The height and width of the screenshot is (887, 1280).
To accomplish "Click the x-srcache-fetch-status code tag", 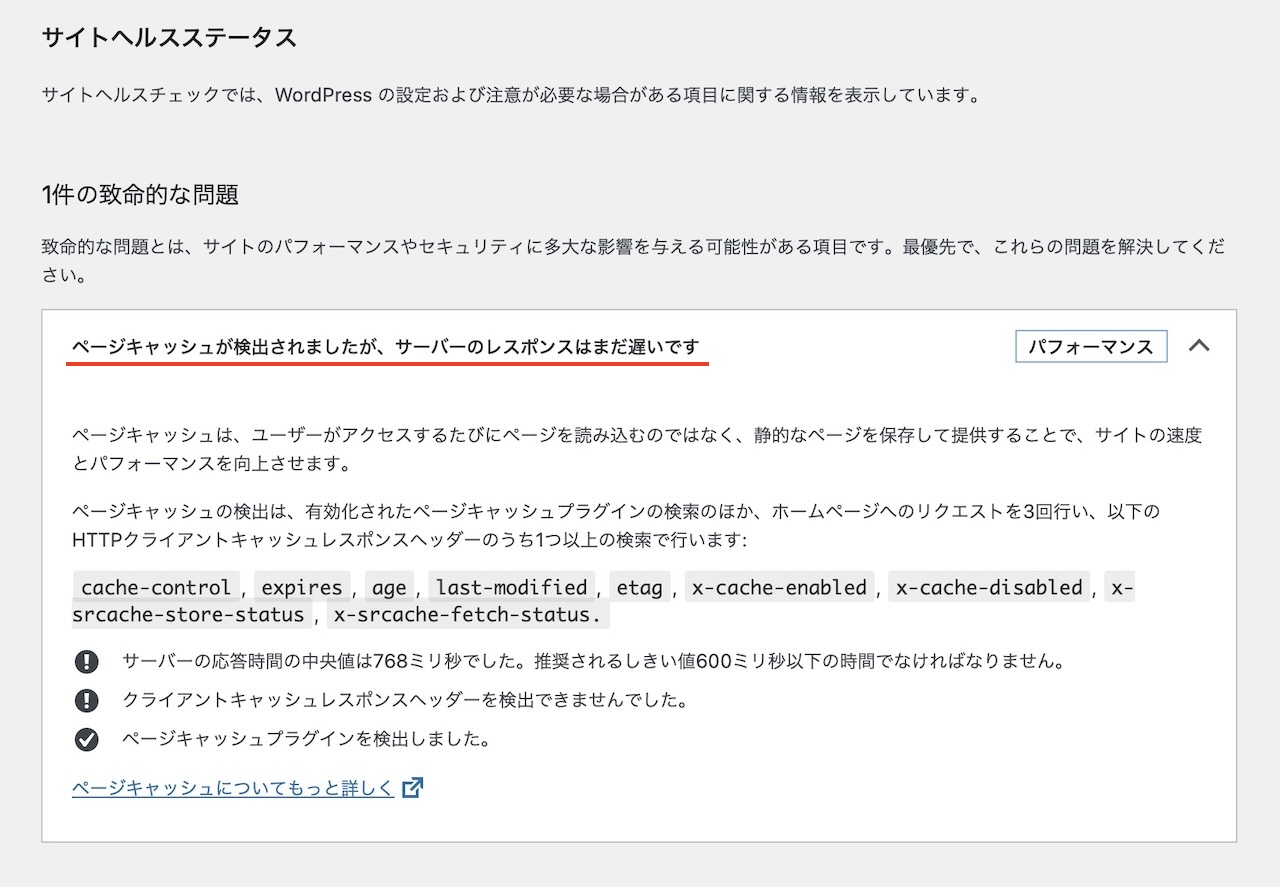I will tap(469, 614).
